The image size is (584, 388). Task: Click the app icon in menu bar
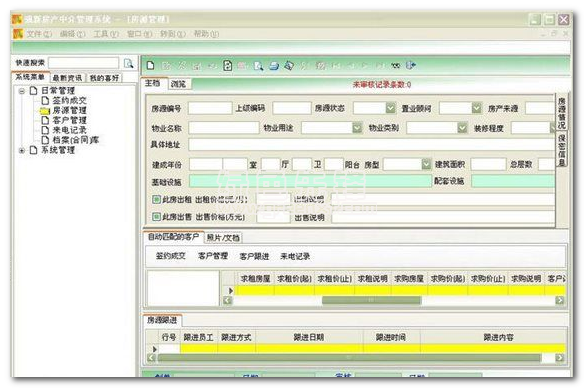coord(18,34)
